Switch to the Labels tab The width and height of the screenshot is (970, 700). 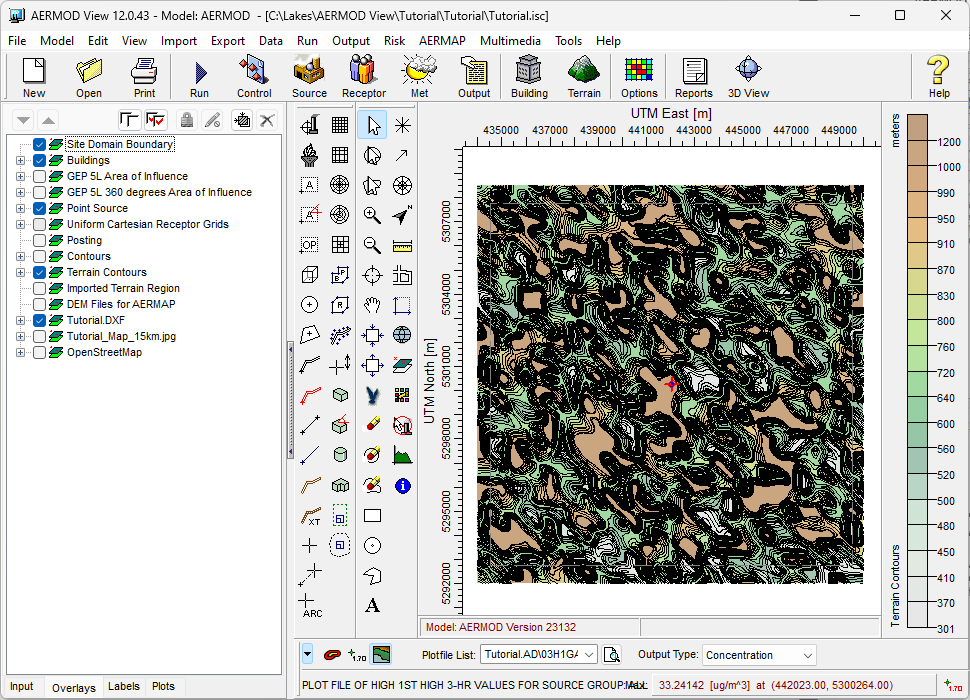coord(124,686)
